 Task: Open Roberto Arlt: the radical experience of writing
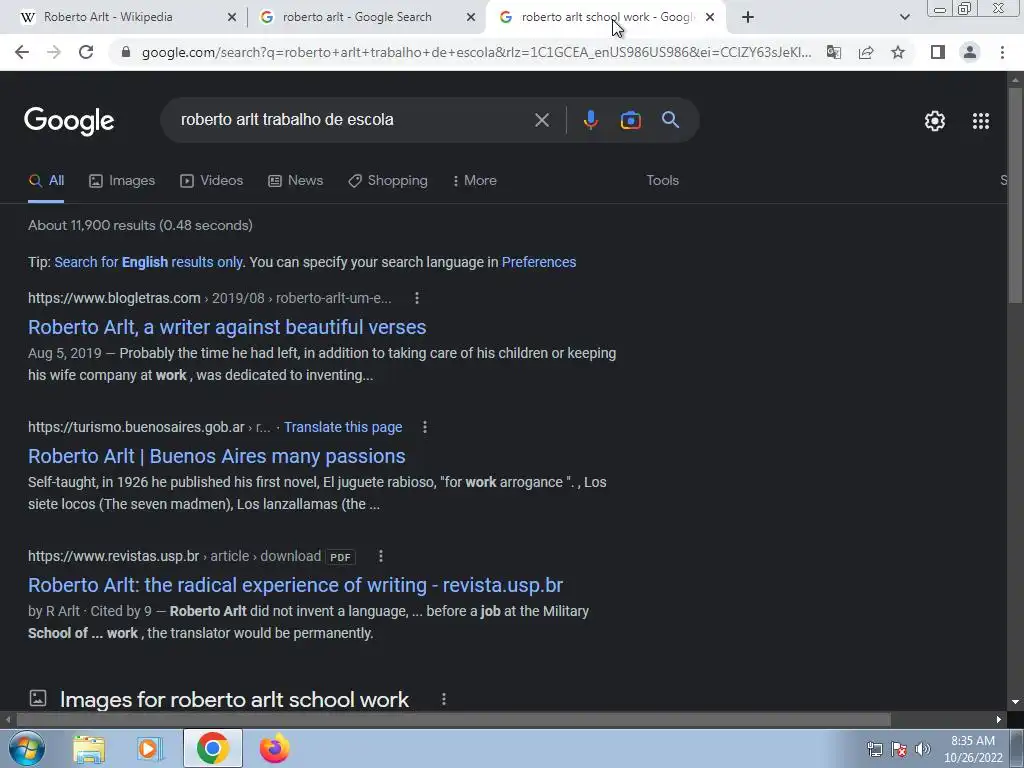click(295, 585)
